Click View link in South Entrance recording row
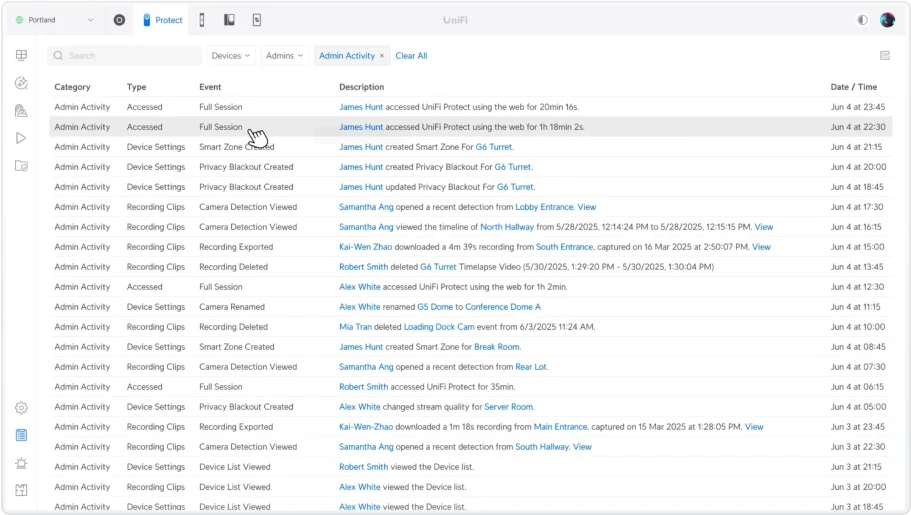The height and width of the screenshot is (515, 911). [761, 247]
